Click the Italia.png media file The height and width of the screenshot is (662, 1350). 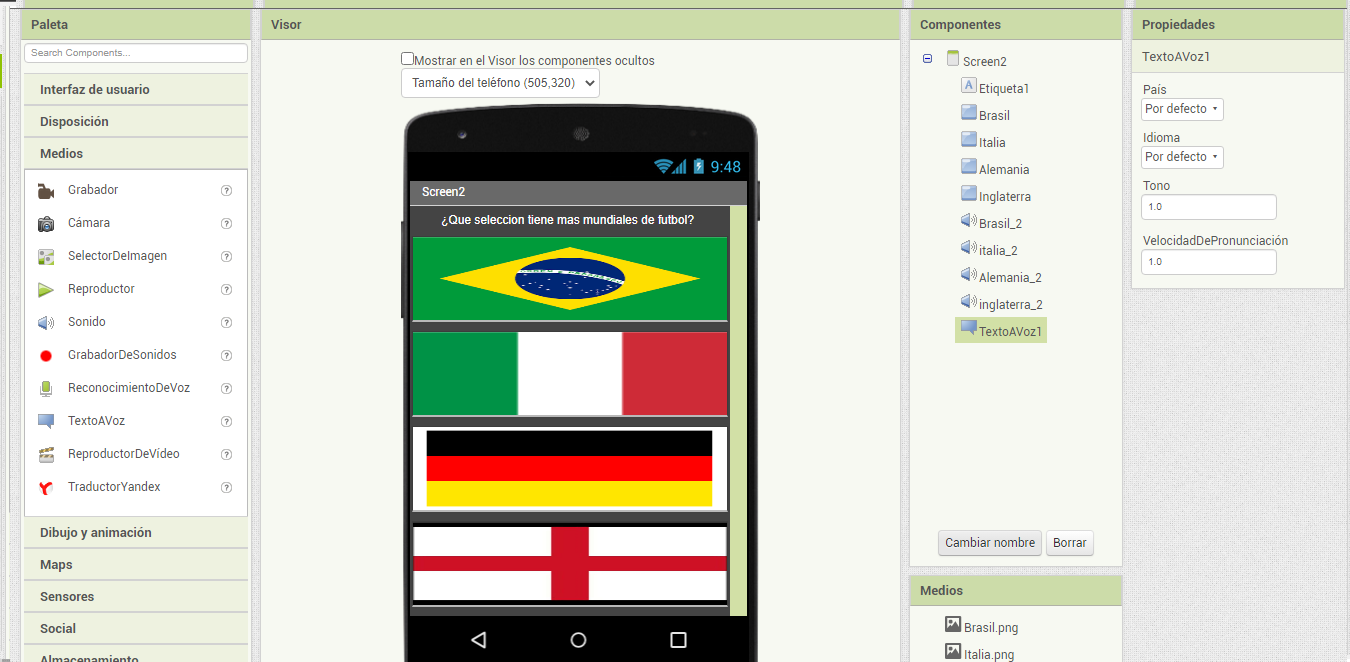point(989,655)
